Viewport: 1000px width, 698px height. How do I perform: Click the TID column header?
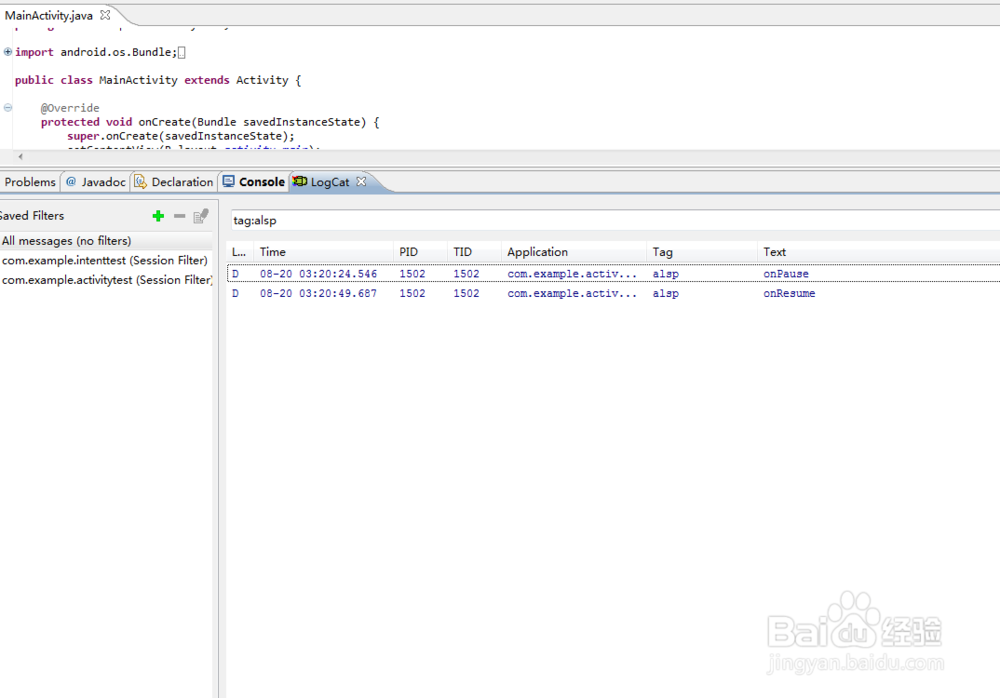coord(474,251)
